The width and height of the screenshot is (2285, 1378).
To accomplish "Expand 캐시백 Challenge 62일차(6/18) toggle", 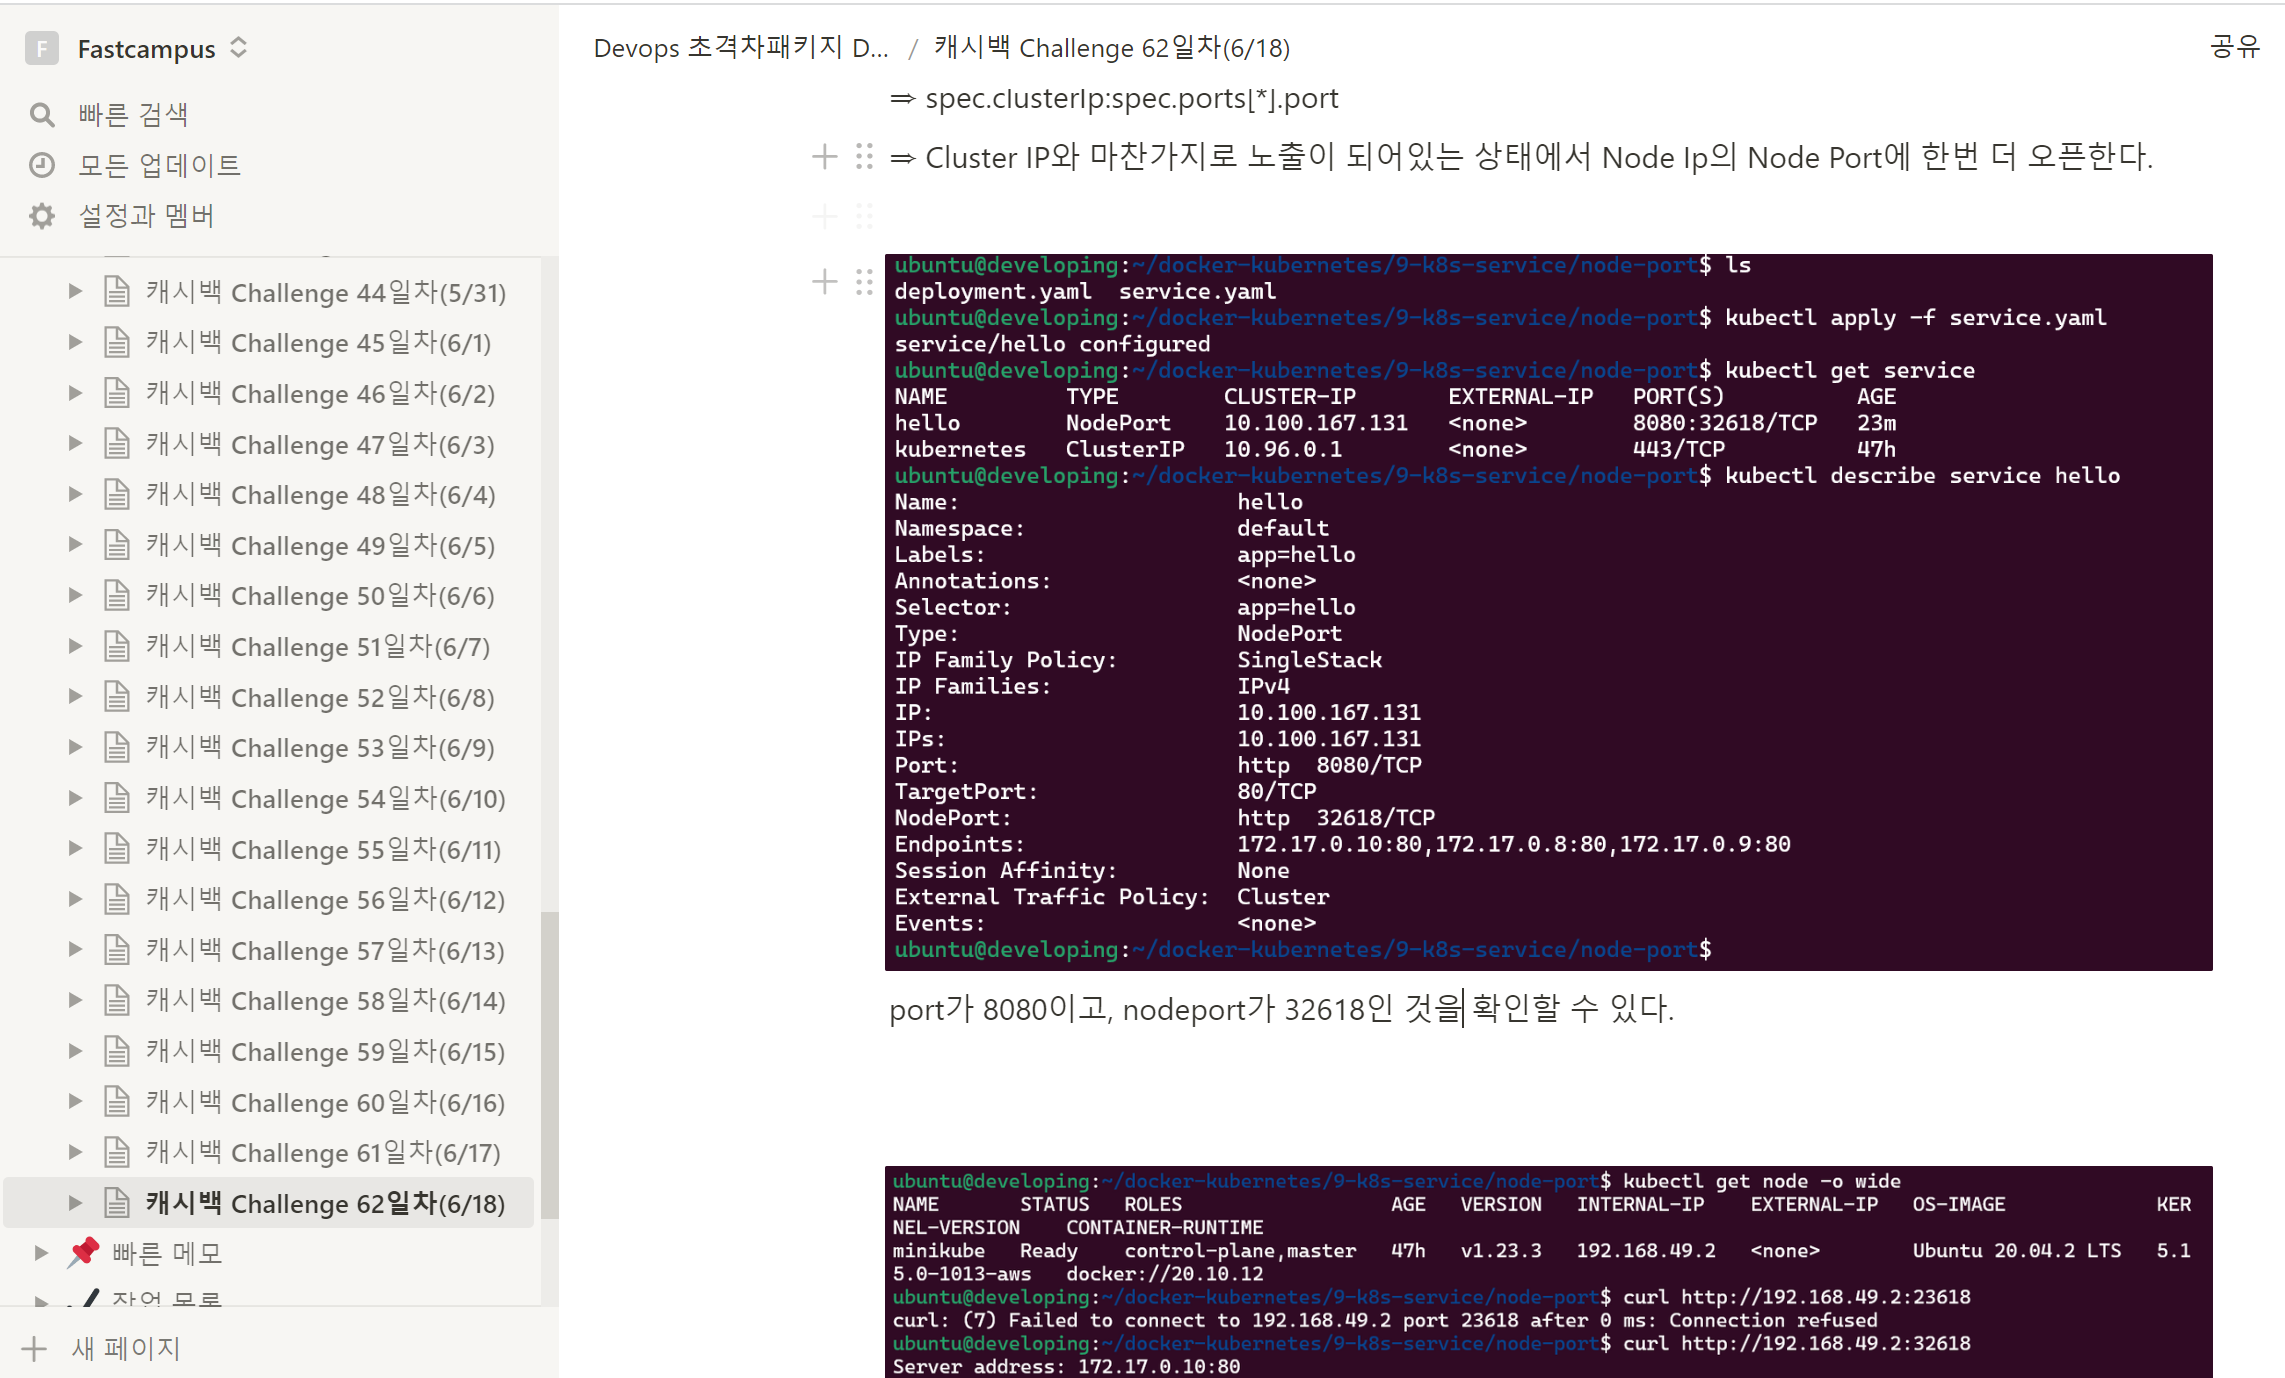I will [x=75, y=1203].
